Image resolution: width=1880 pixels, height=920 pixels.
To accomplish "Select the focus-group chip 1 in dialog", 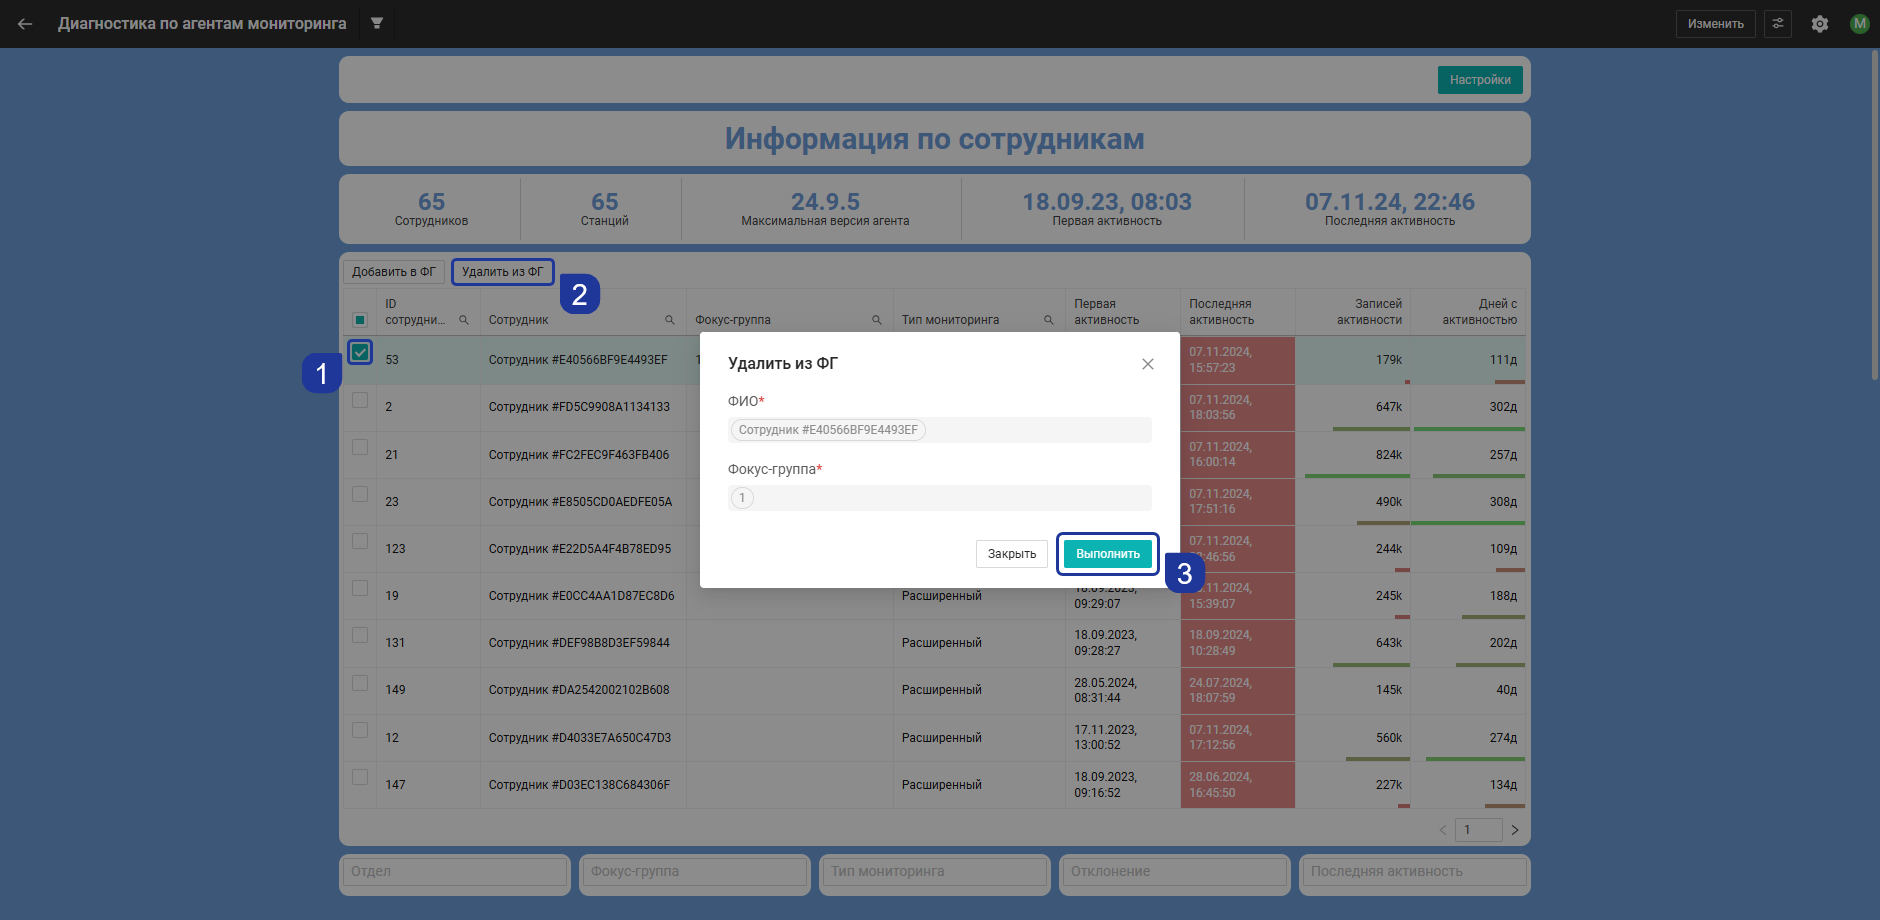I will [742, 498].
